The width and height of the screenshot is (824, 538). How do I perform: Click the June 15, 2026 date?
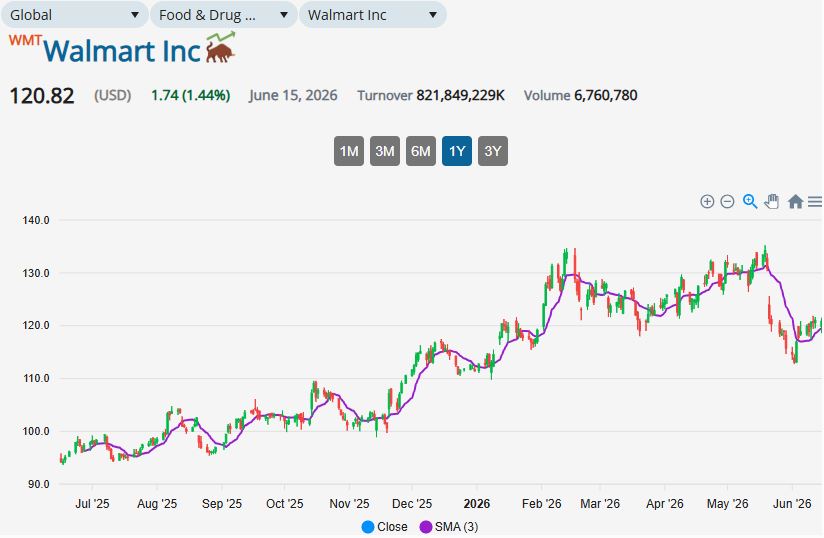click(x=293, y=96)
